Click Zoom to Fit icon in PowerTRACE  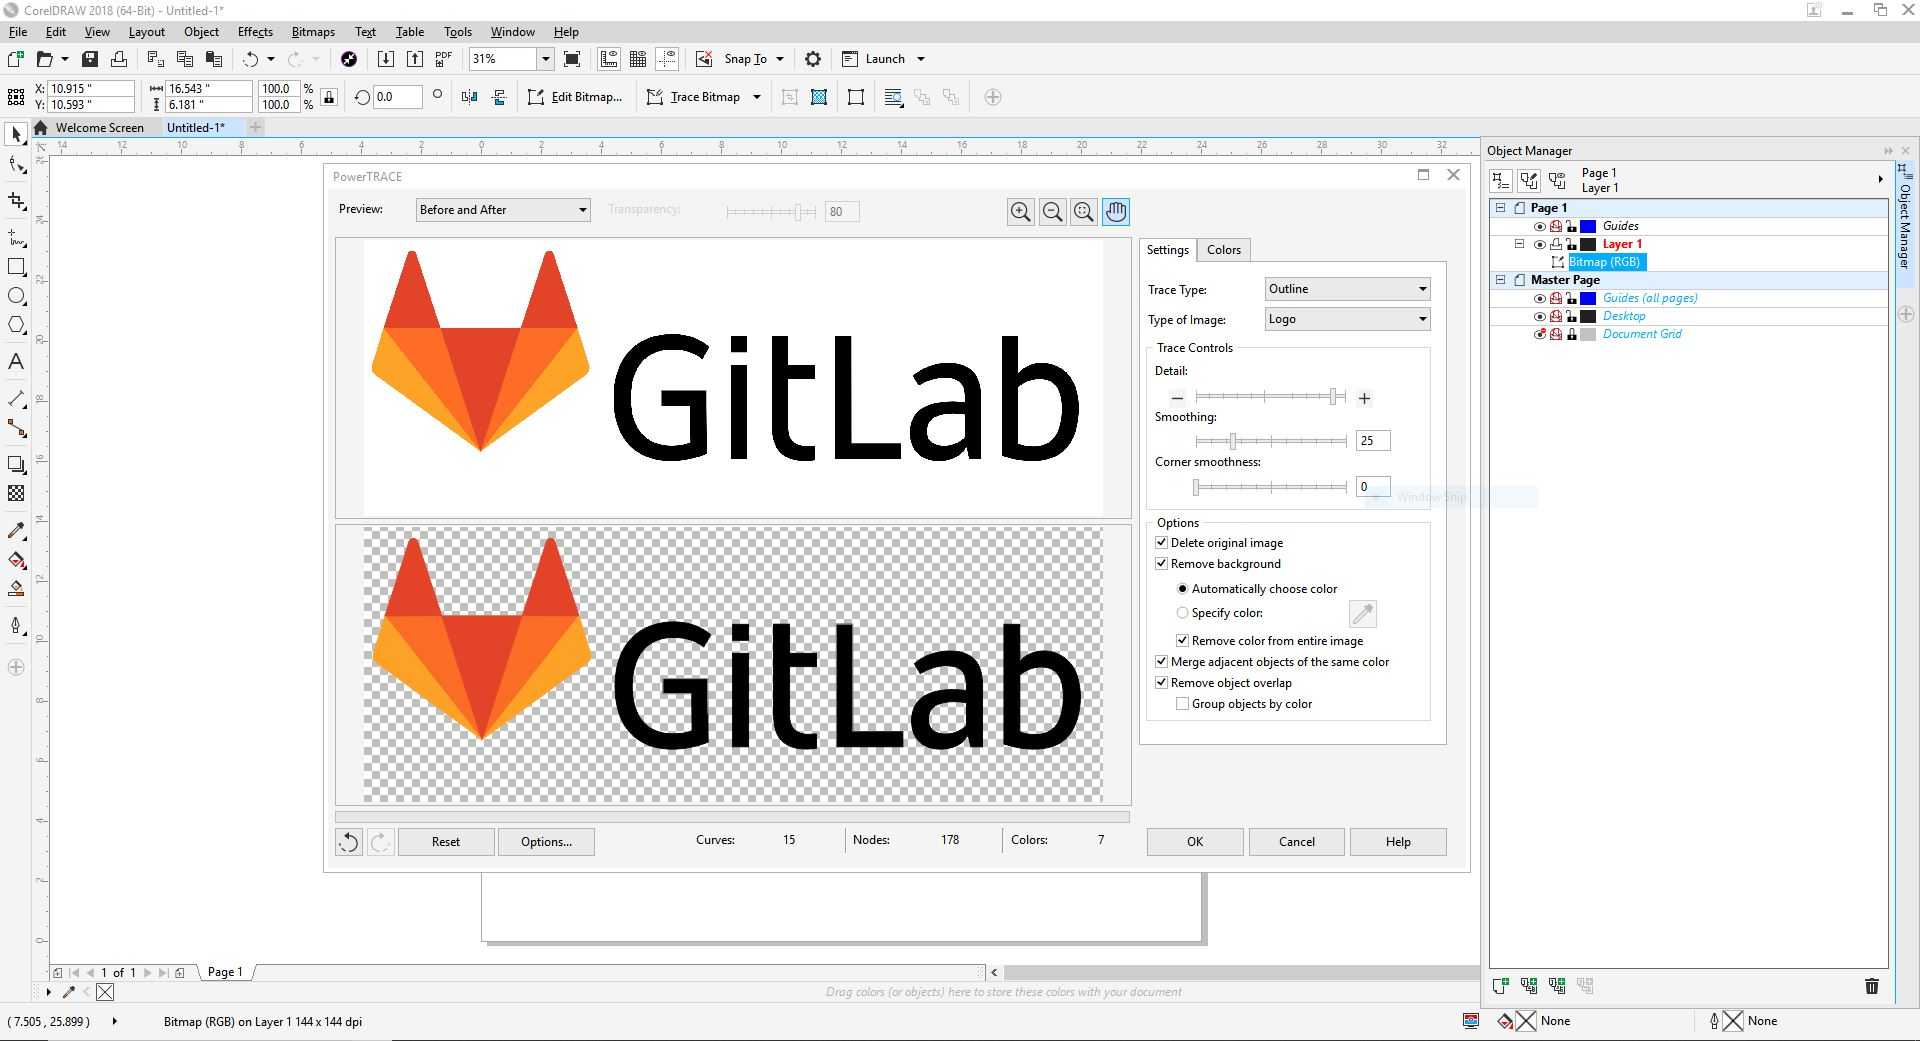point(1084,212)
